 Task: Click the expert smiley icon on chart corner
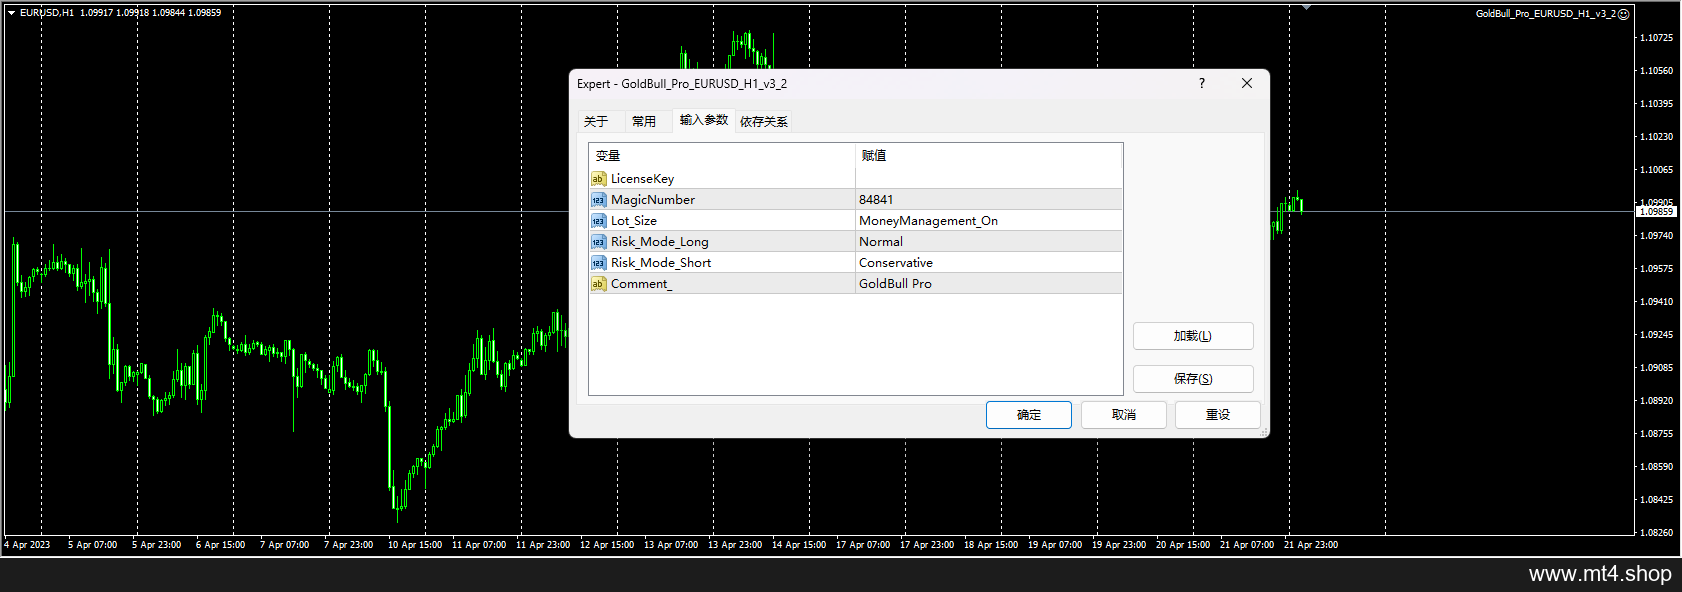(x=1624, y=14)
